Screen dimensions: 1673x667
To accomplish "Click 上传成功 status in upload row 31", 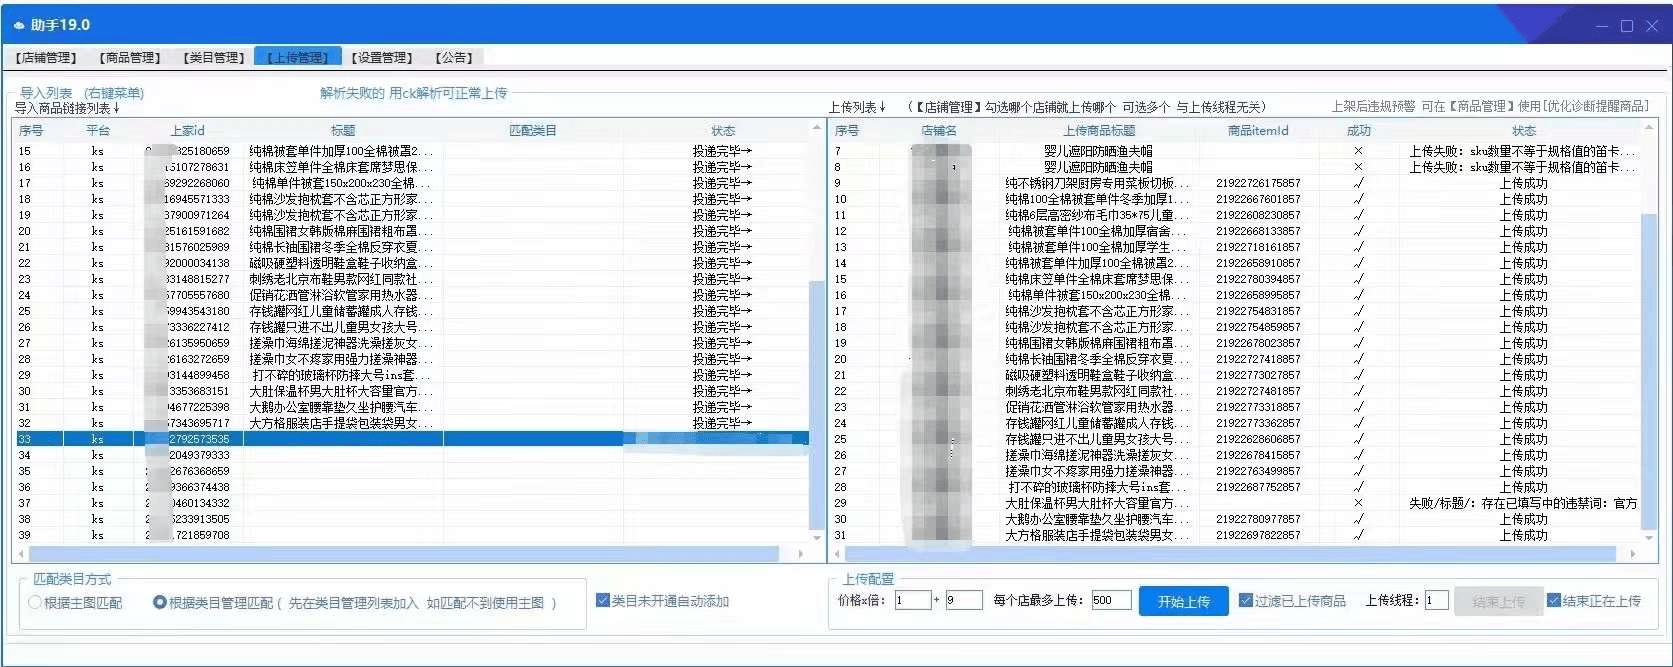I will [1523, 535].
